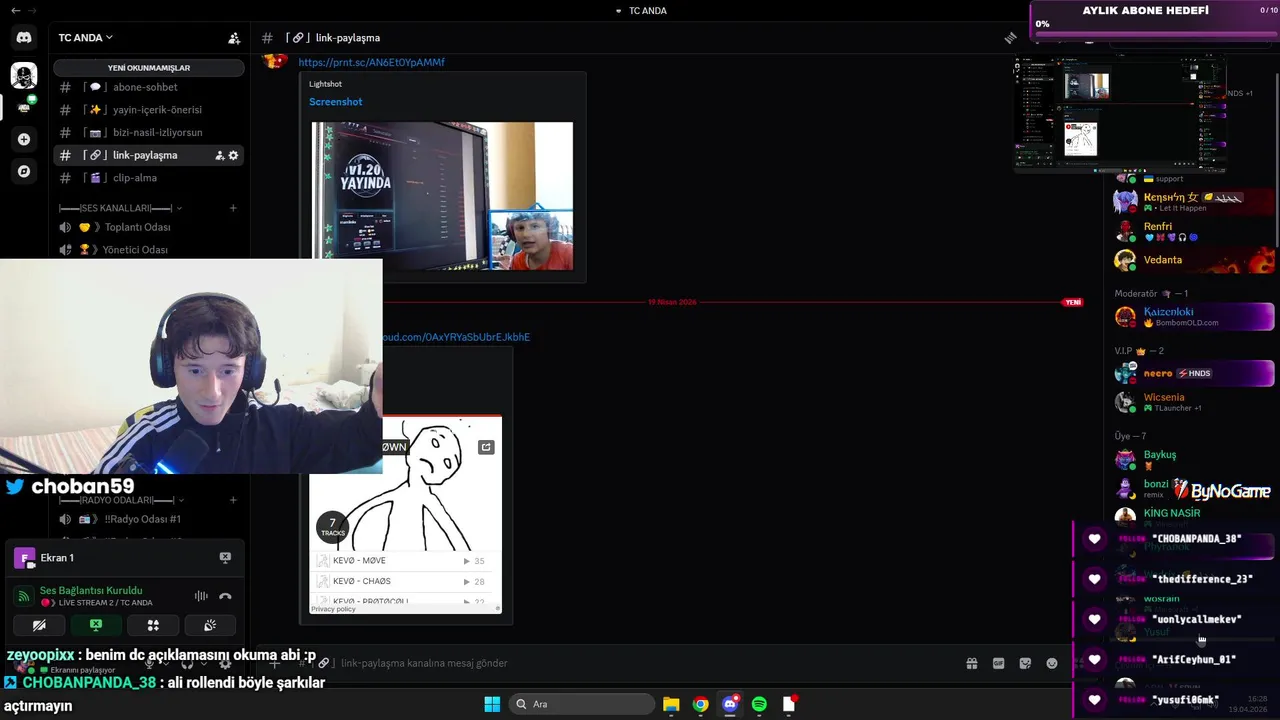
Task: Open abone-sohbet channel
Action: 148,87
